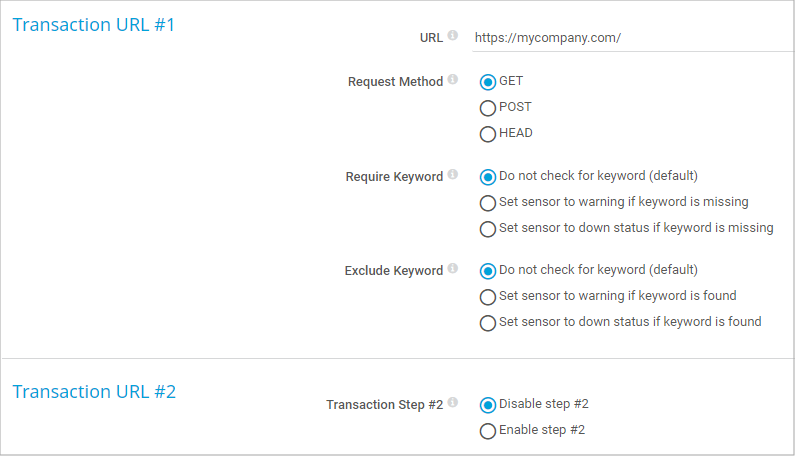Set sensor to down if keyword is missing
This screenshot has width=795, height=456.
488,229
